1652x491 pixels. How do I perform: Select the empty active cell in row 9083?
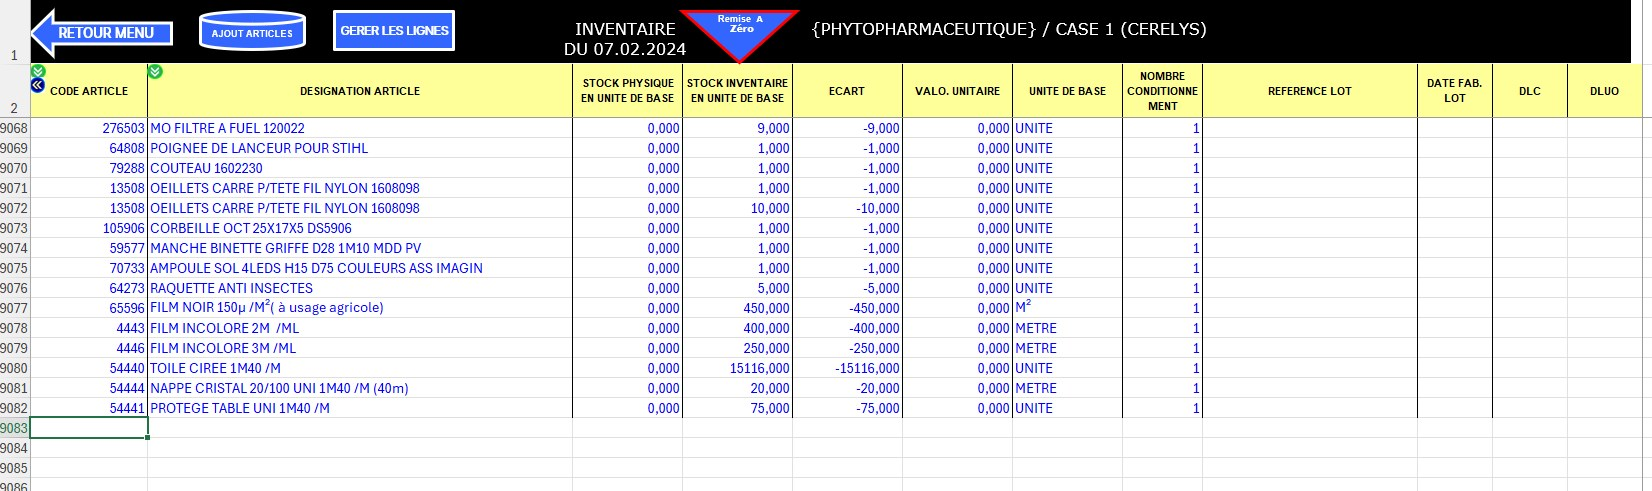[89, 428]
